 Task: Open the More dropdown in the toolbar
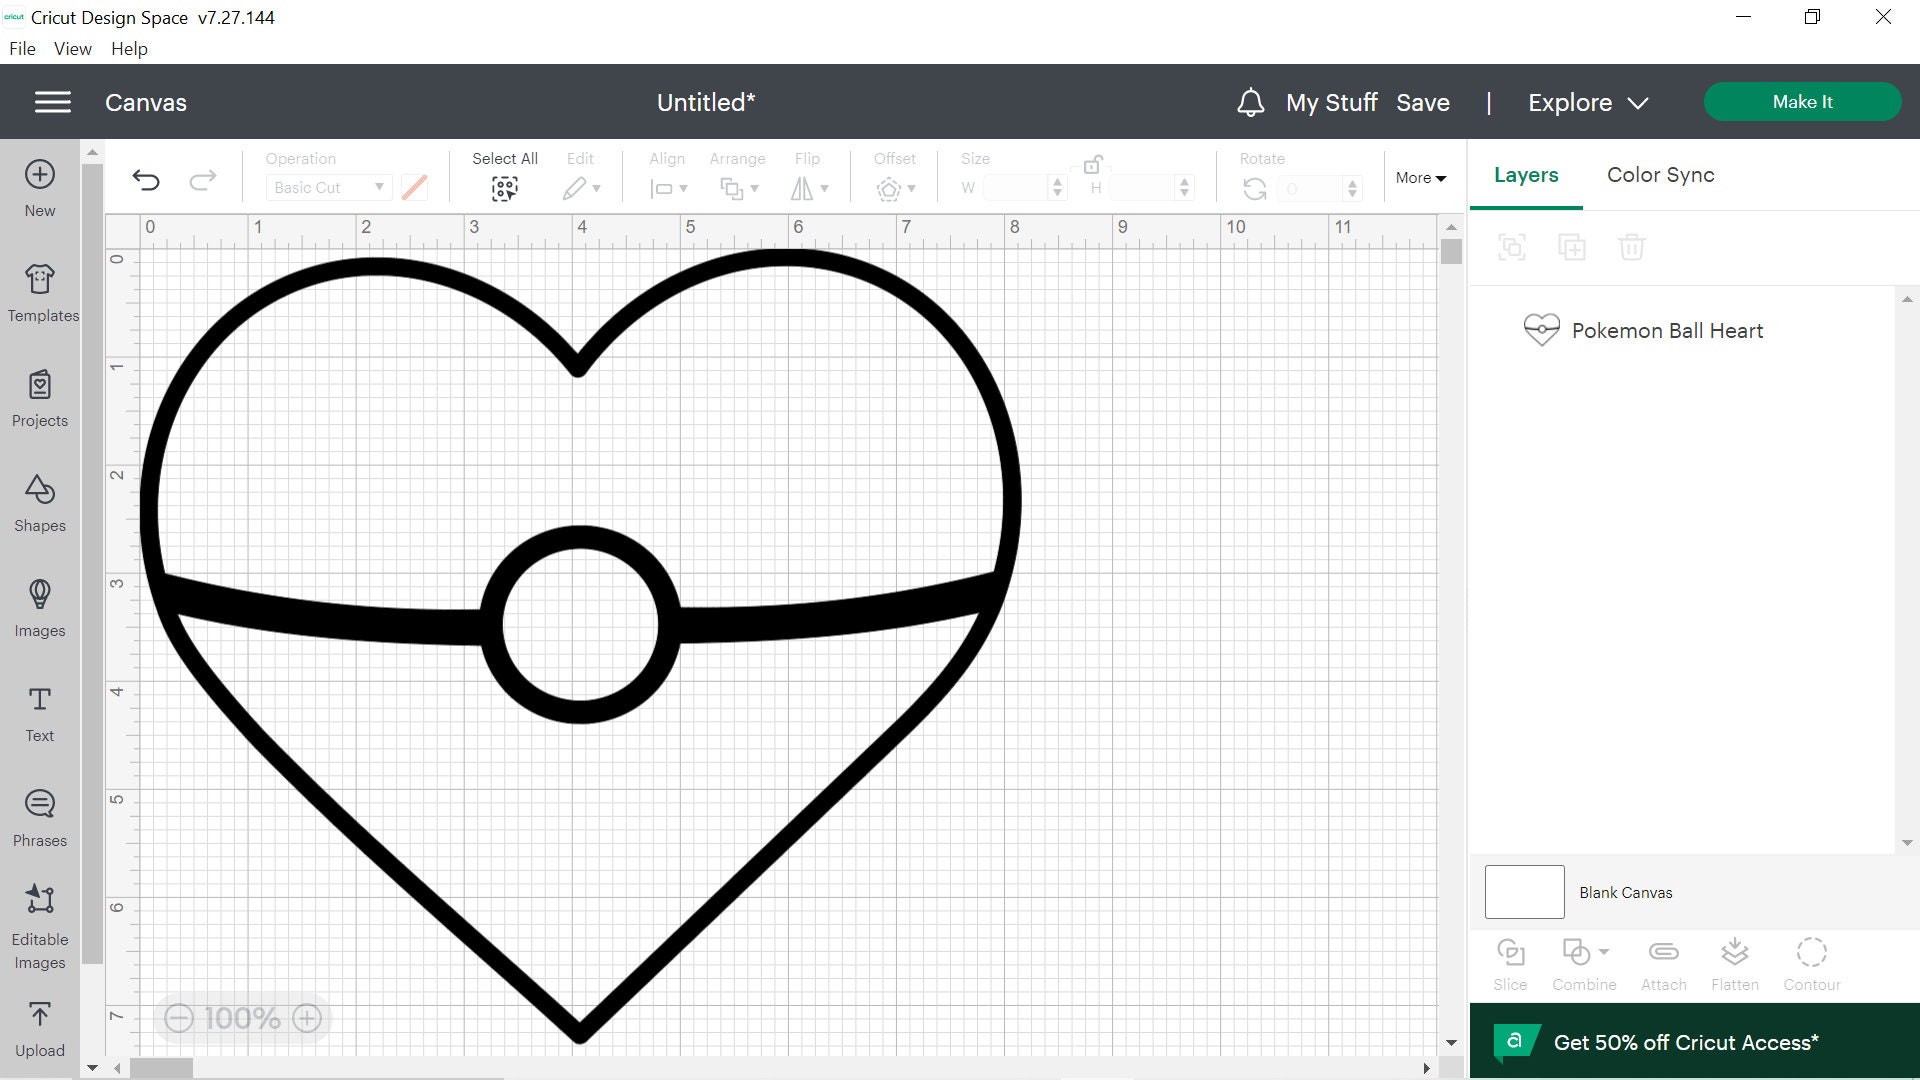1420,177
